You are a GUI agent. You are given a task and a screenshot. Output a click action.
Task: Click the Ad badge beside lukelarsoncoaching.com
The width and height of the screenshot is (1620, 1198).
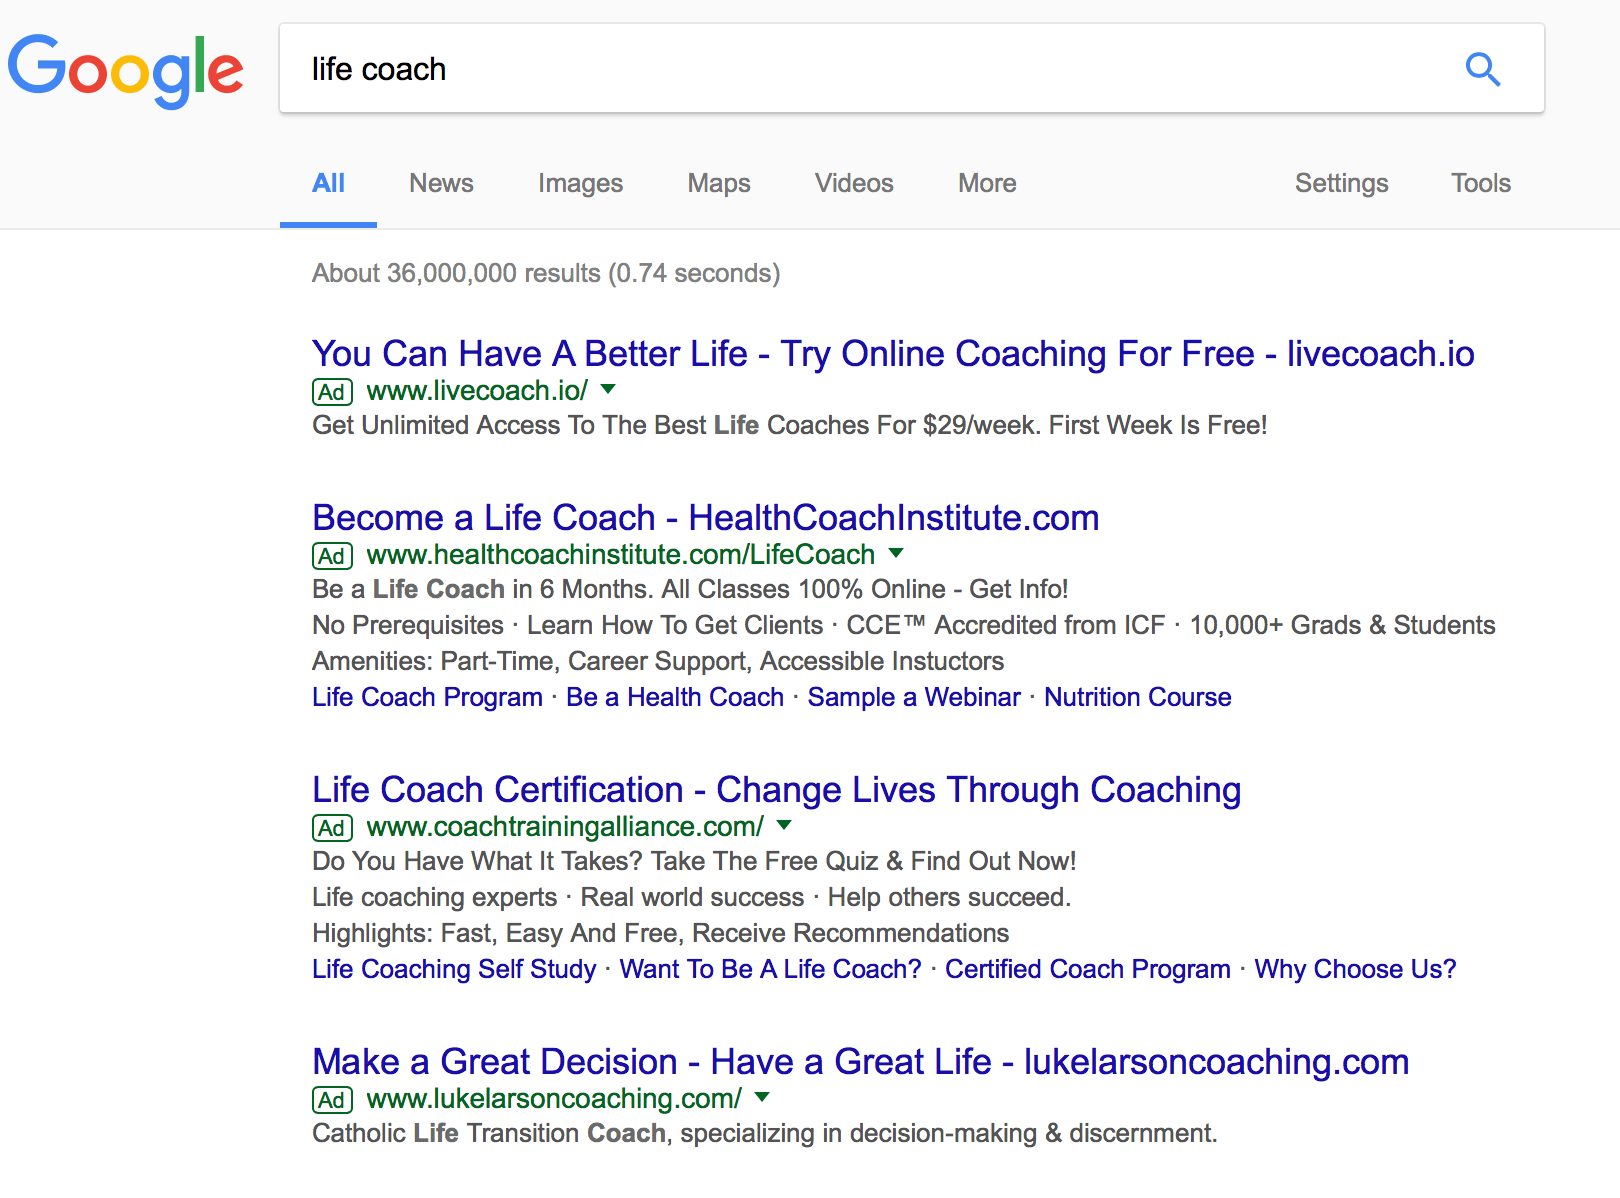(332, 1100)
